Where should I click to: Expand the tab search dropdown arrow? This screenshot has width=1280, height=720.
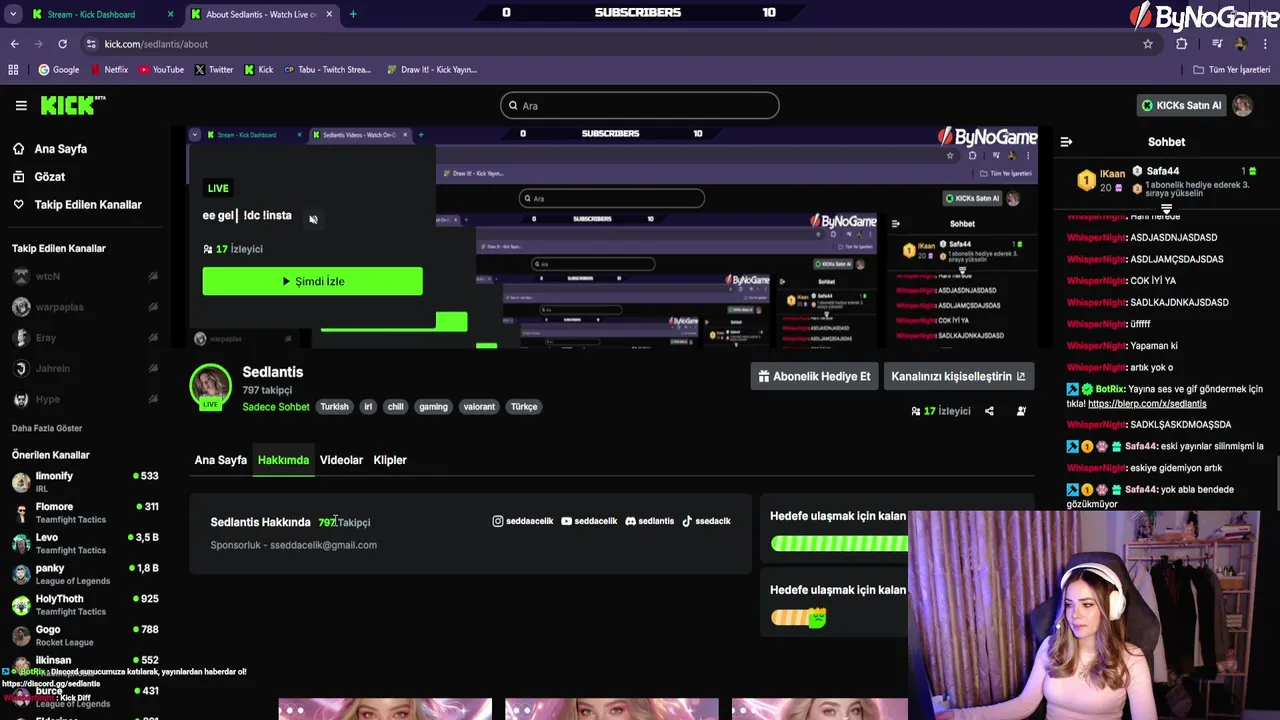coord(13,14)
